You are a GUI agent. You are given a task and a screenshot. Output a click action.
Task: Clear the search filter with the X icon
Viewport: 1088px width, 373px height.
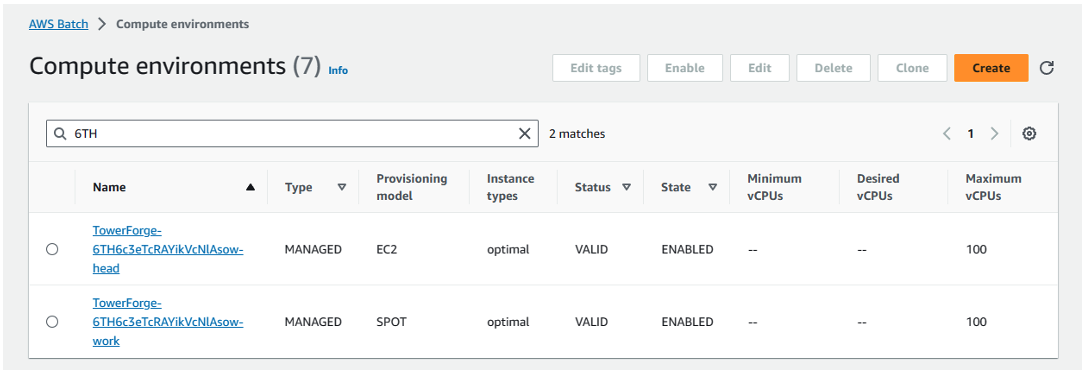coord(525,134)
